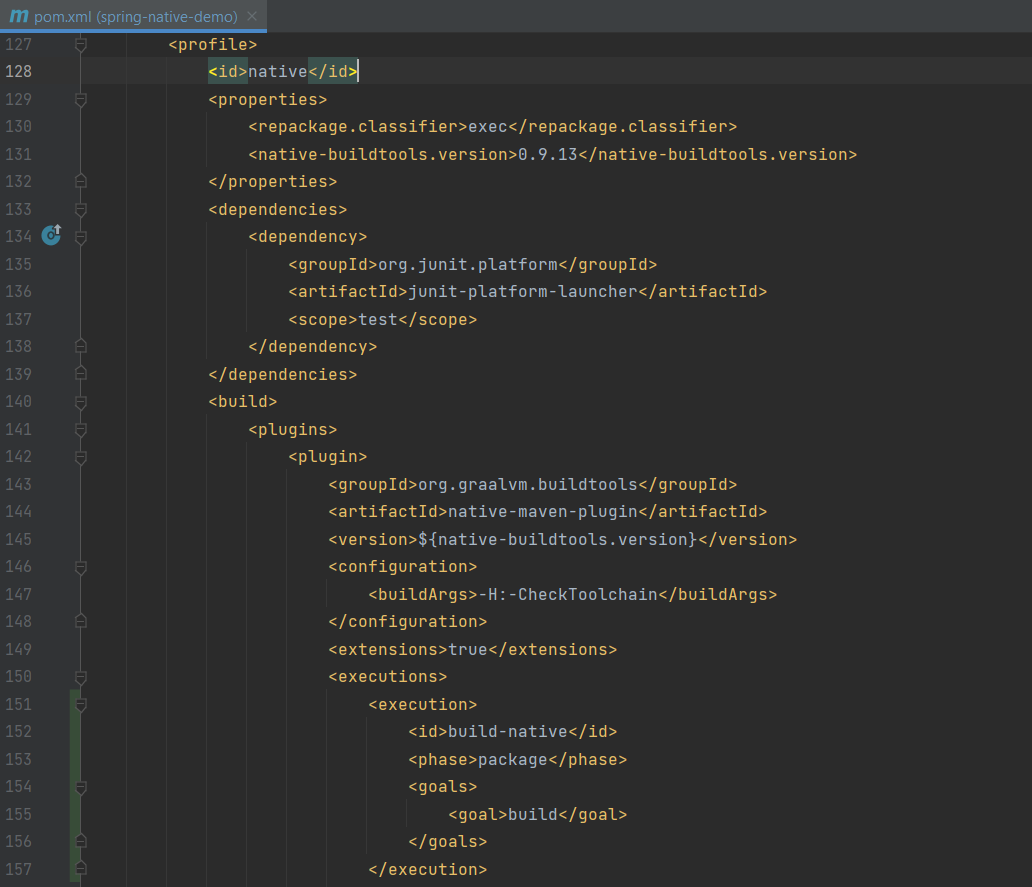
Task: Click '${native-buildtools.version}' property reference
Action: (x=557, y=540)
